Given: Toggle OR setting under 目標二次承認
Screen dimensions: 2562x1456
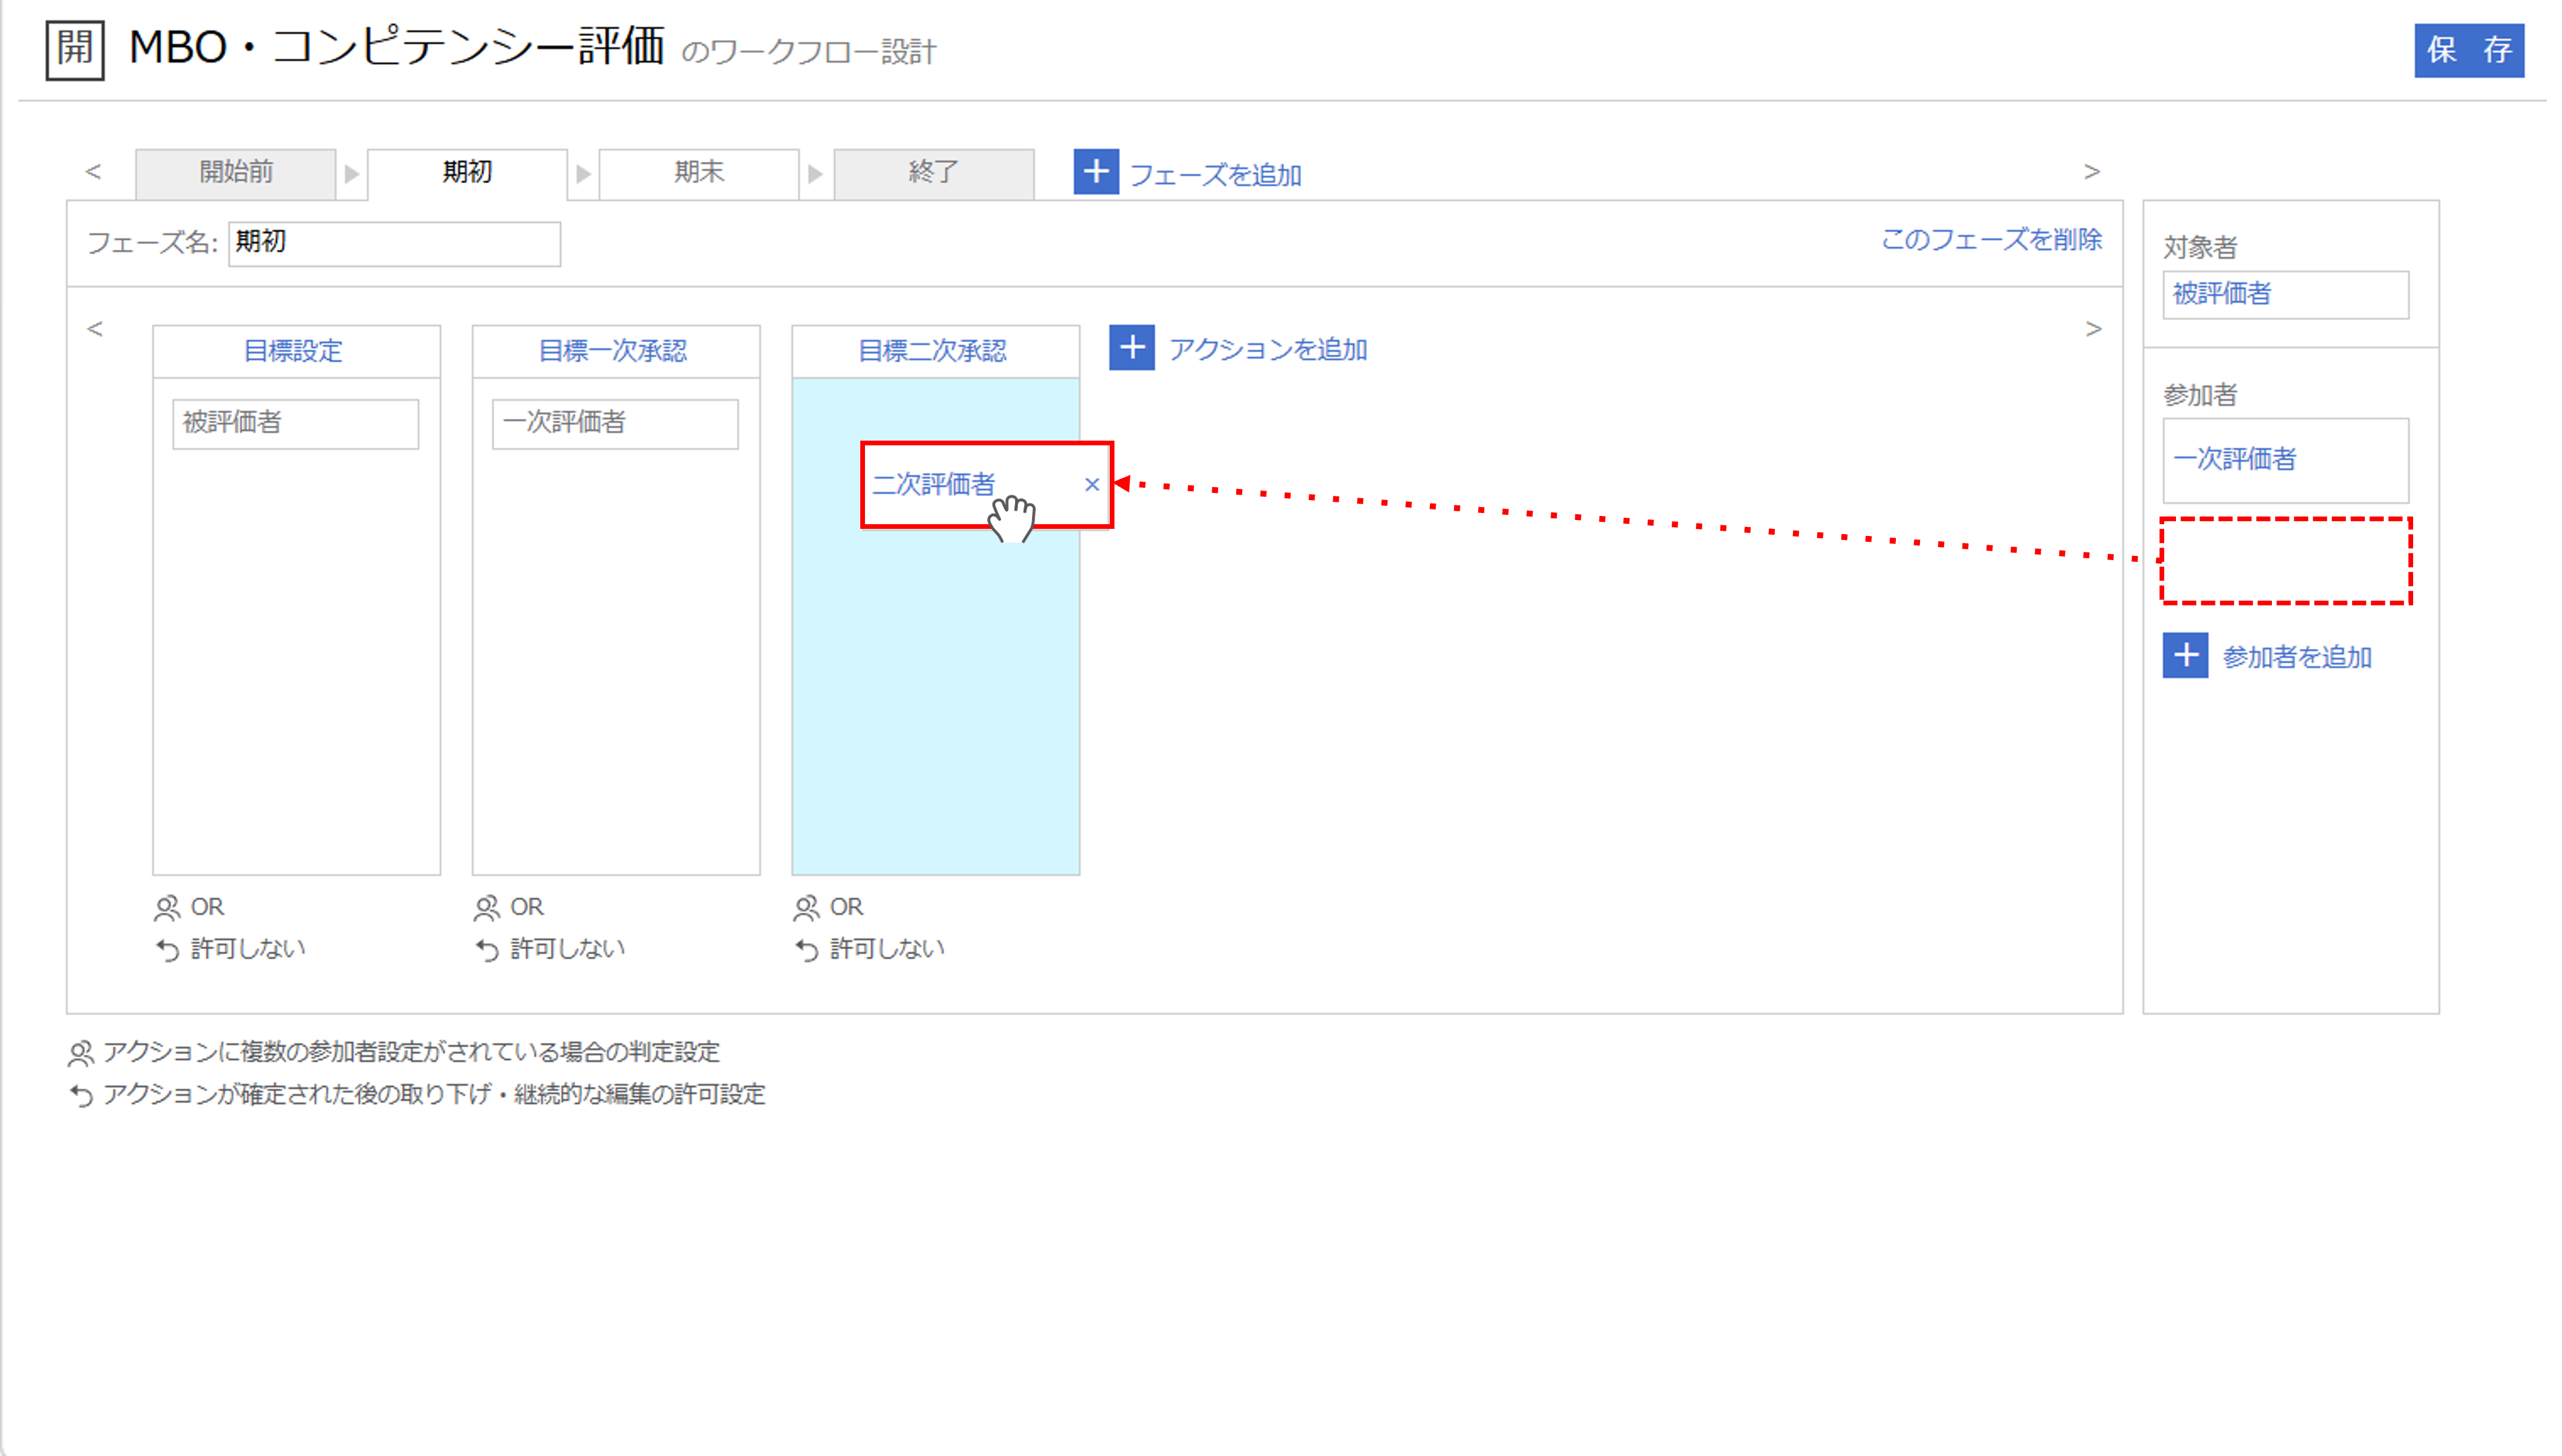Looking at the screenshot, I should pos(846,907).
